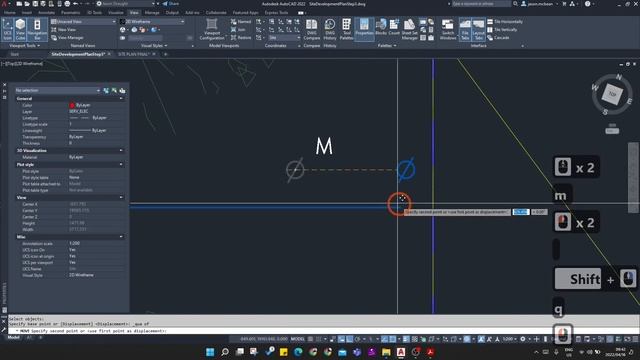Toggle the Navigation Bar button
Image resolution: width=640 pixels, height=360 pixels.
(37, 29)
